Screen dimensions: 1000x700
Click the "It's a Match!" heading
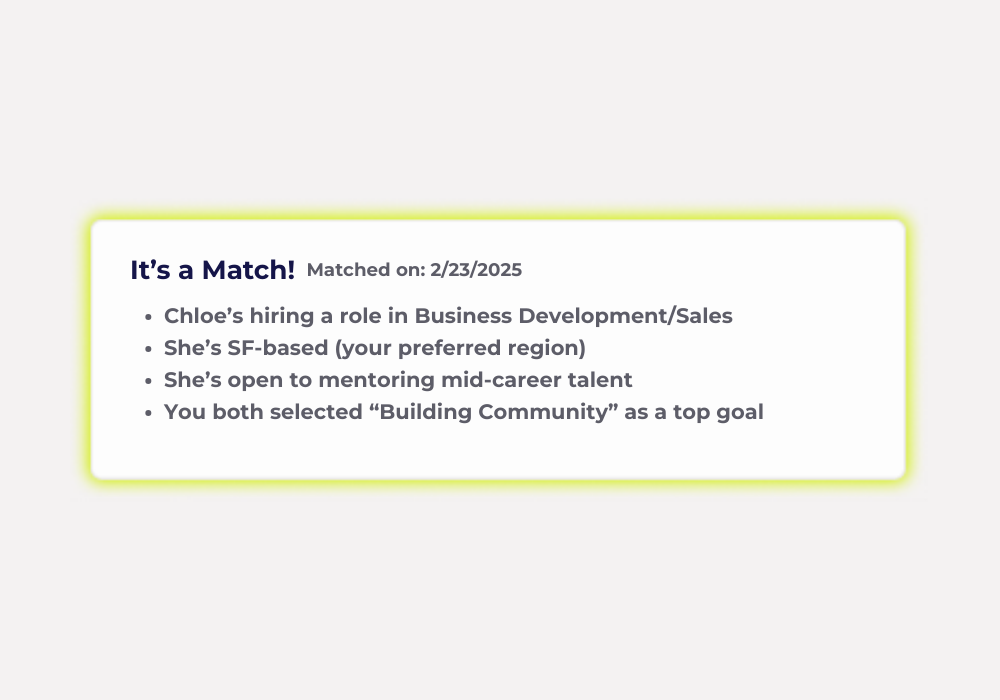(212, 270)
